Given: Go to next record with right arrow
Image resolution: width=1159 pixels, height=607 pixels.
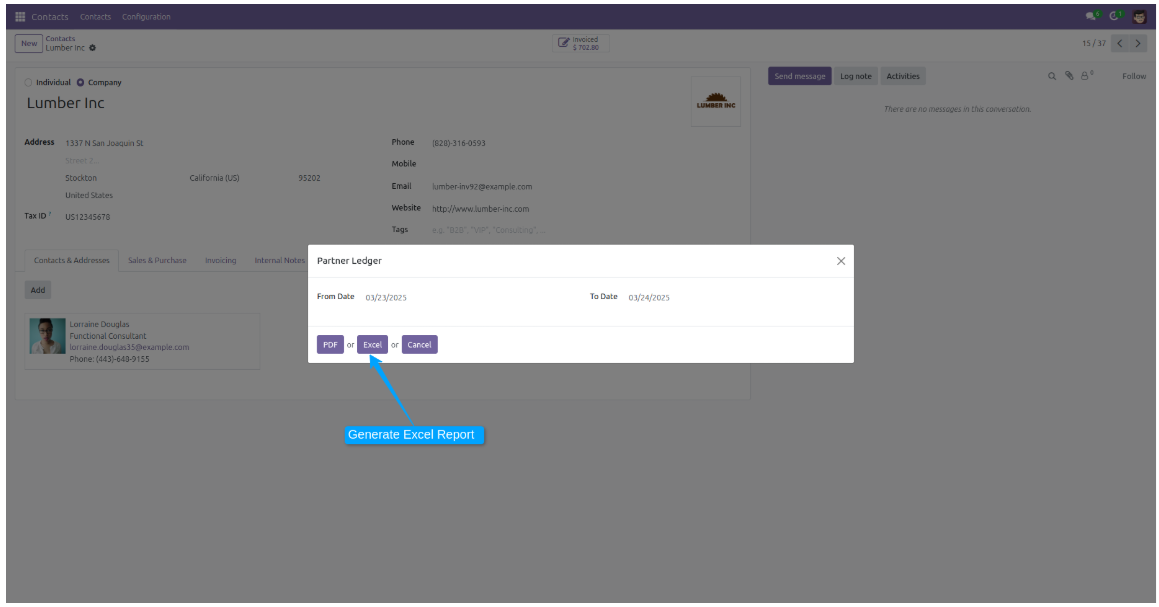Looking at the screenshot, I should (1138, 44).
